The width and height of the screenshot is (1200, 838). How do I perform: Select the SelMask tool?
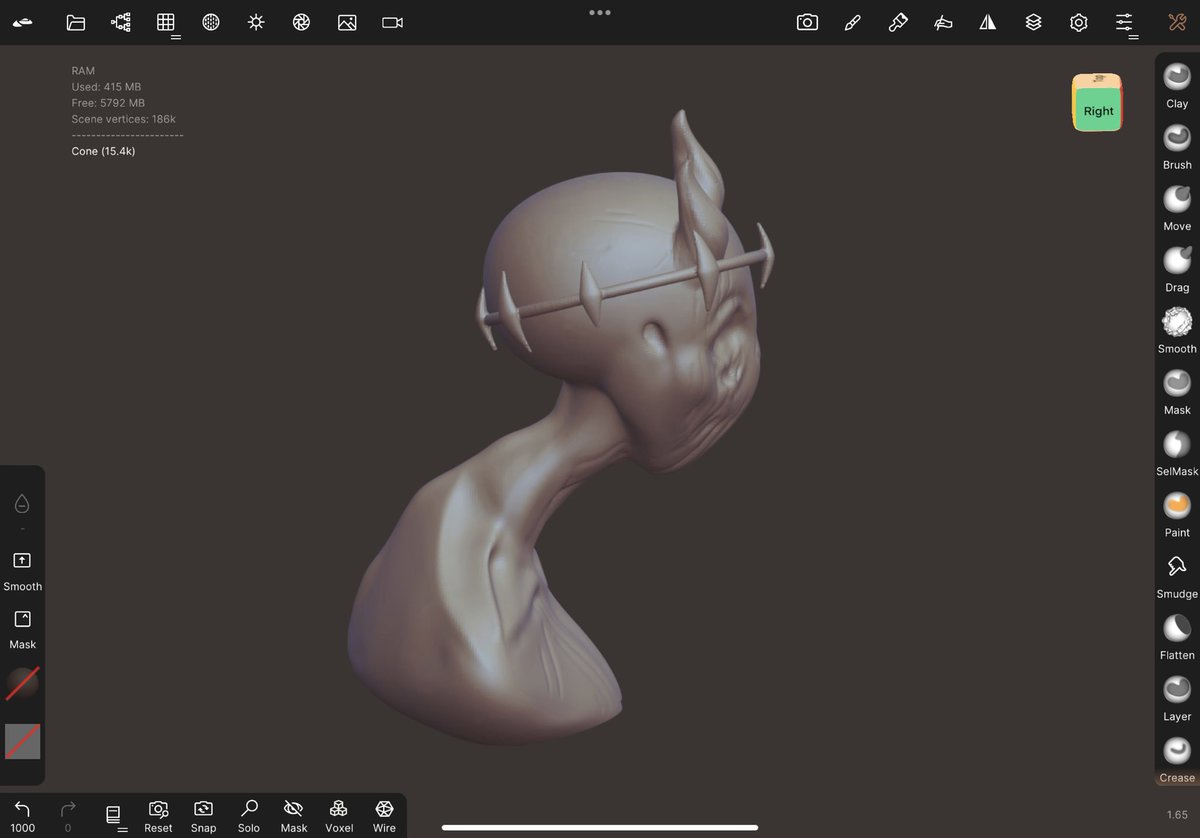point(1177,452)
